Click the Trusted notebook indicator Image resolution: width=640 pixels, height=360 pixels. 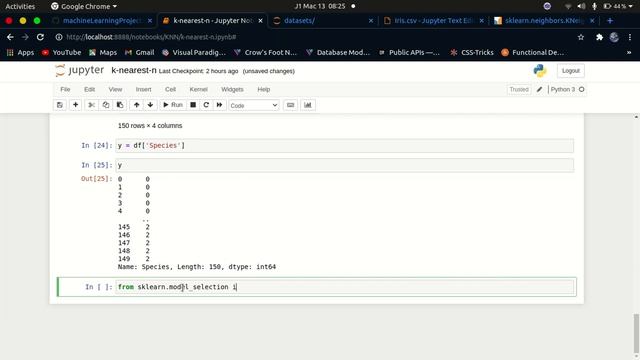tap(519, 89)
